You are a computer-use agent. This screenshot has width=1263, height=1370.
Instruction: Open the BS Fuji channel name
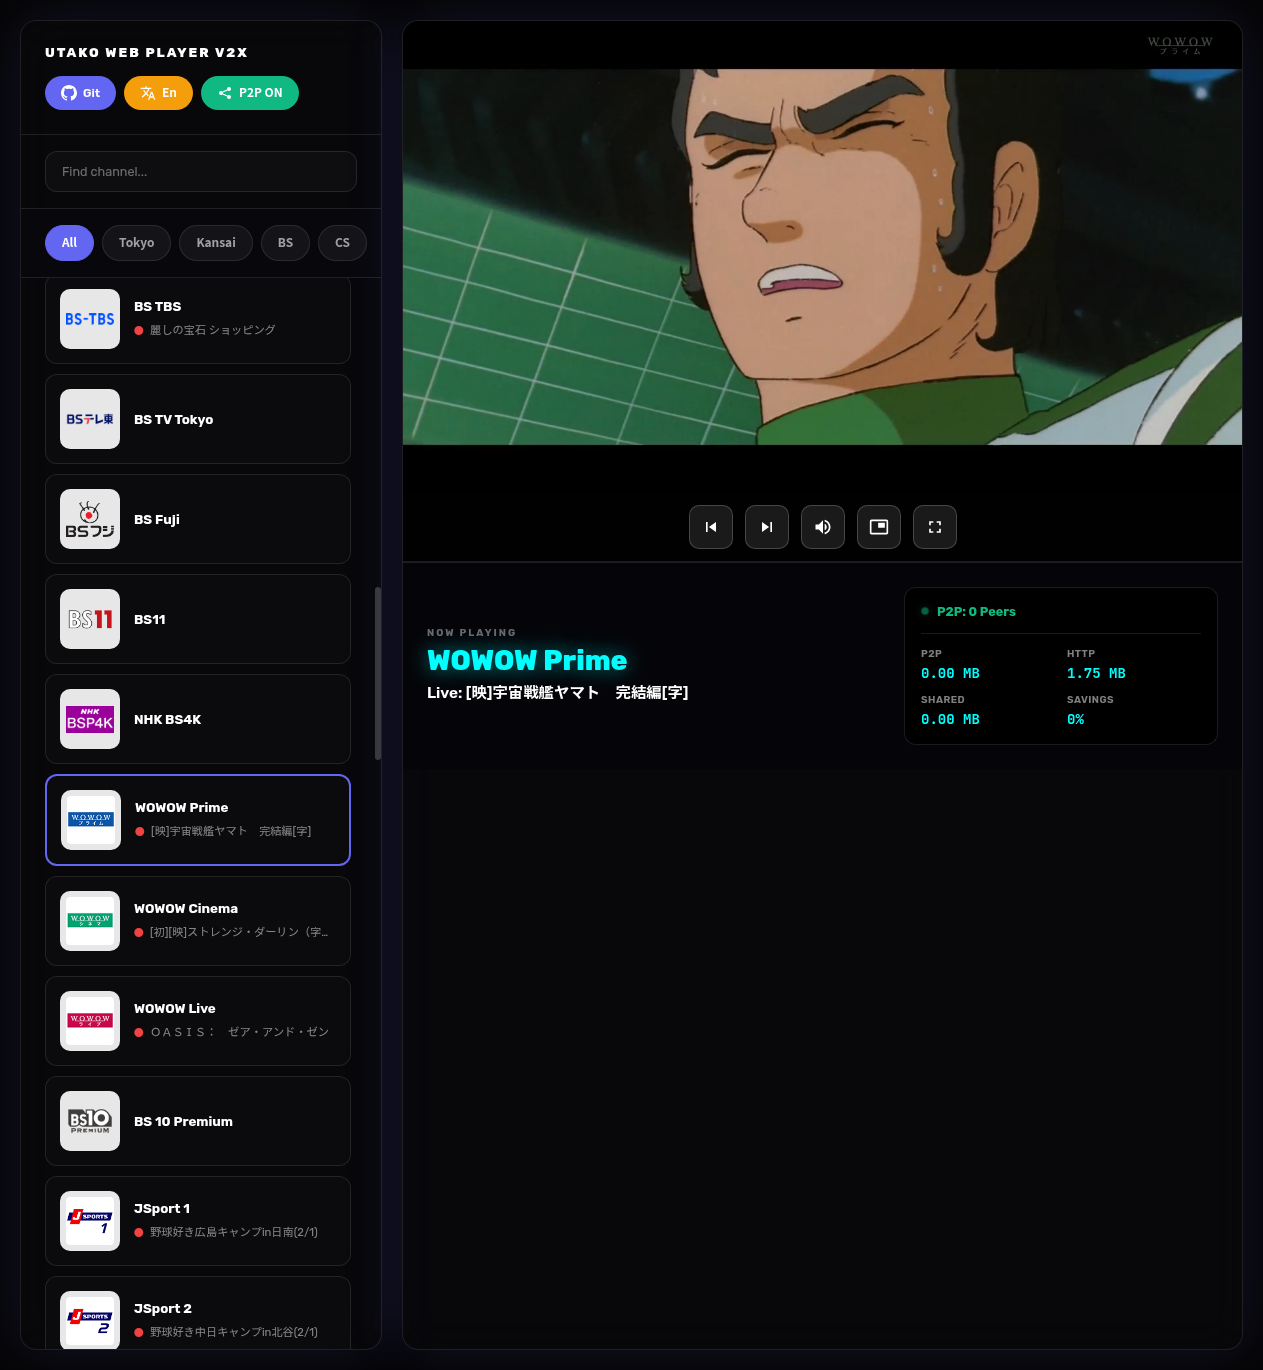pyautogui.click(x=157, y=520)
